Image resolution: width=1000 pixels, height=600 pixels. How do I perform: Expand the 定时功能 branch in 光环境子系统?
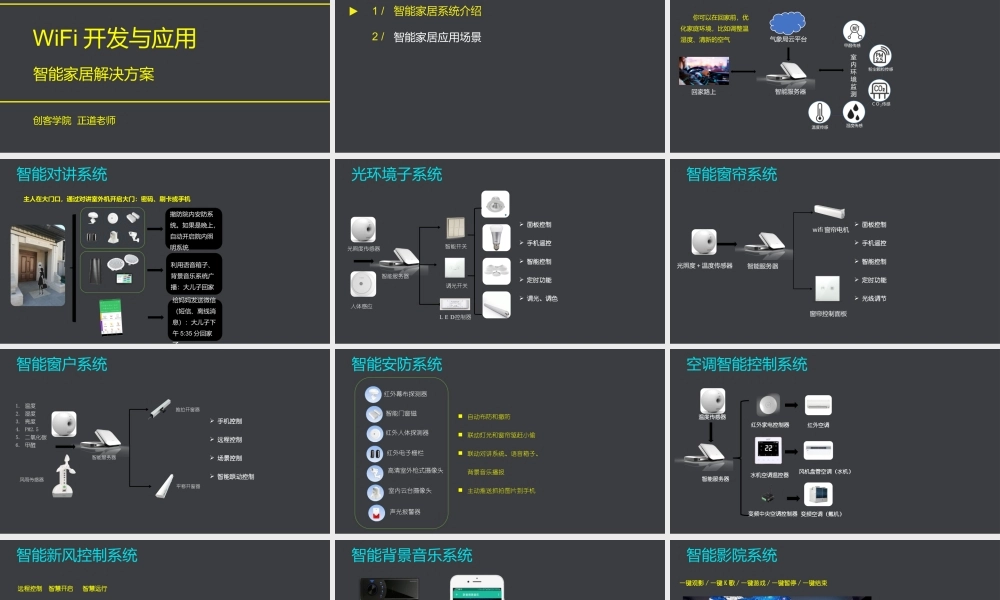pyautogui.click(x=522, y=281)
